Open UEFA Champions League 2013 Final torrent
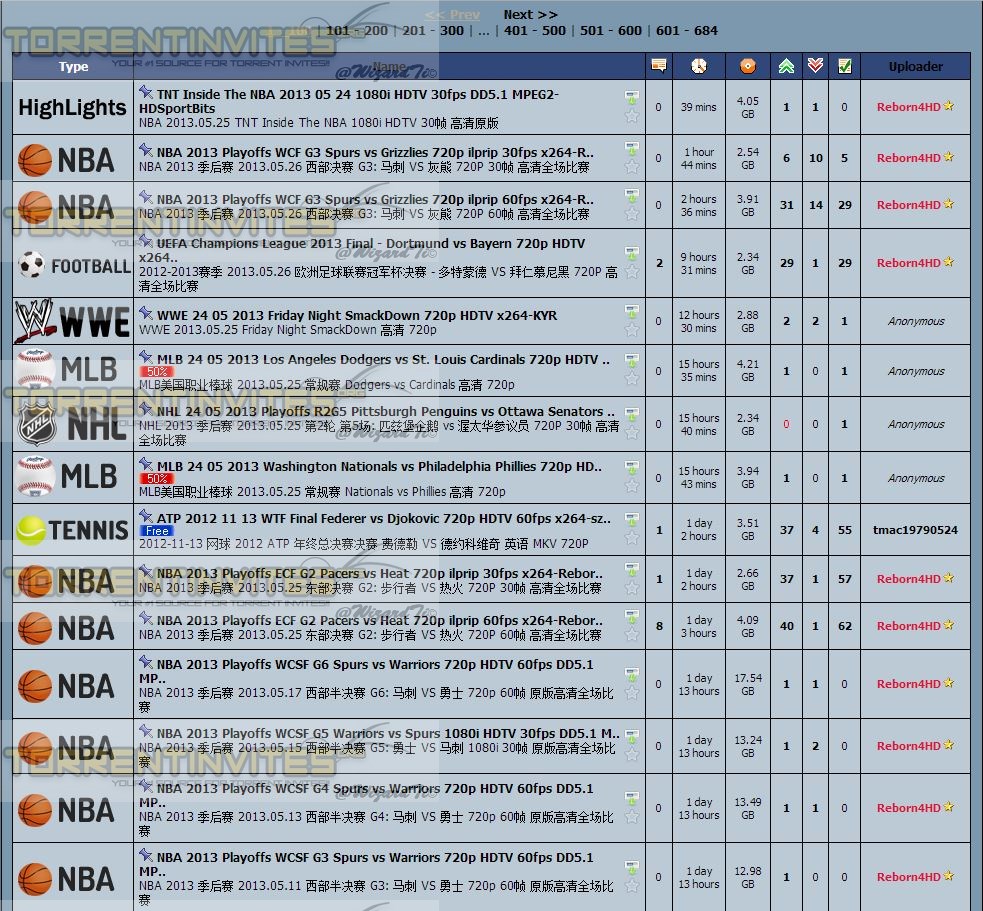The image size is (983, 911). click(x=362, y=250)
